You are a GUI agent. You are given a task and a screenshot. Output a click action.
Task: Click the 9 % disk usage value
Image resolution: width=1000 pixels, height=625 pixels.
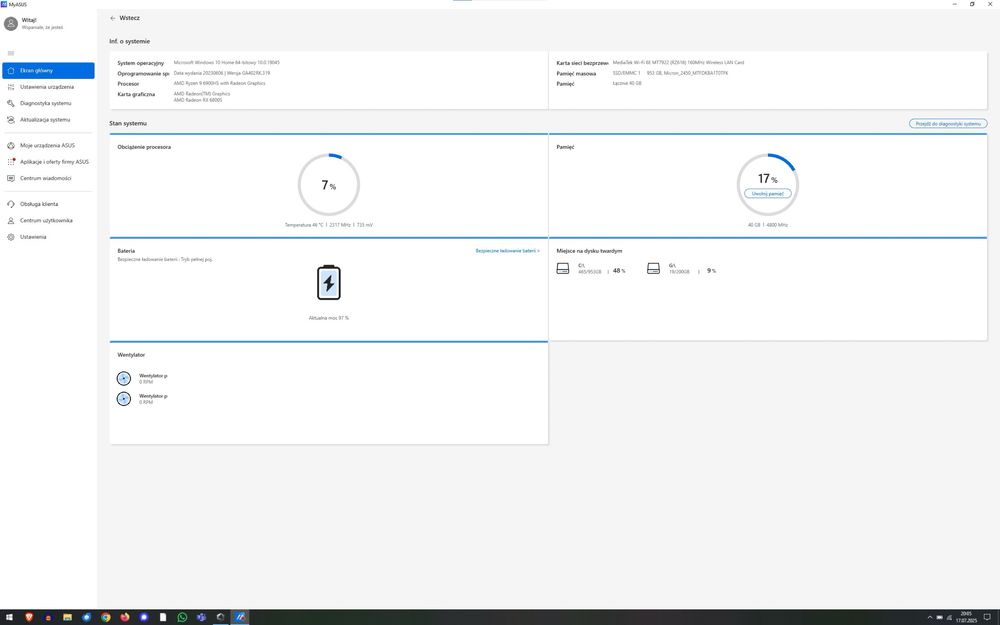coord(711,271)
